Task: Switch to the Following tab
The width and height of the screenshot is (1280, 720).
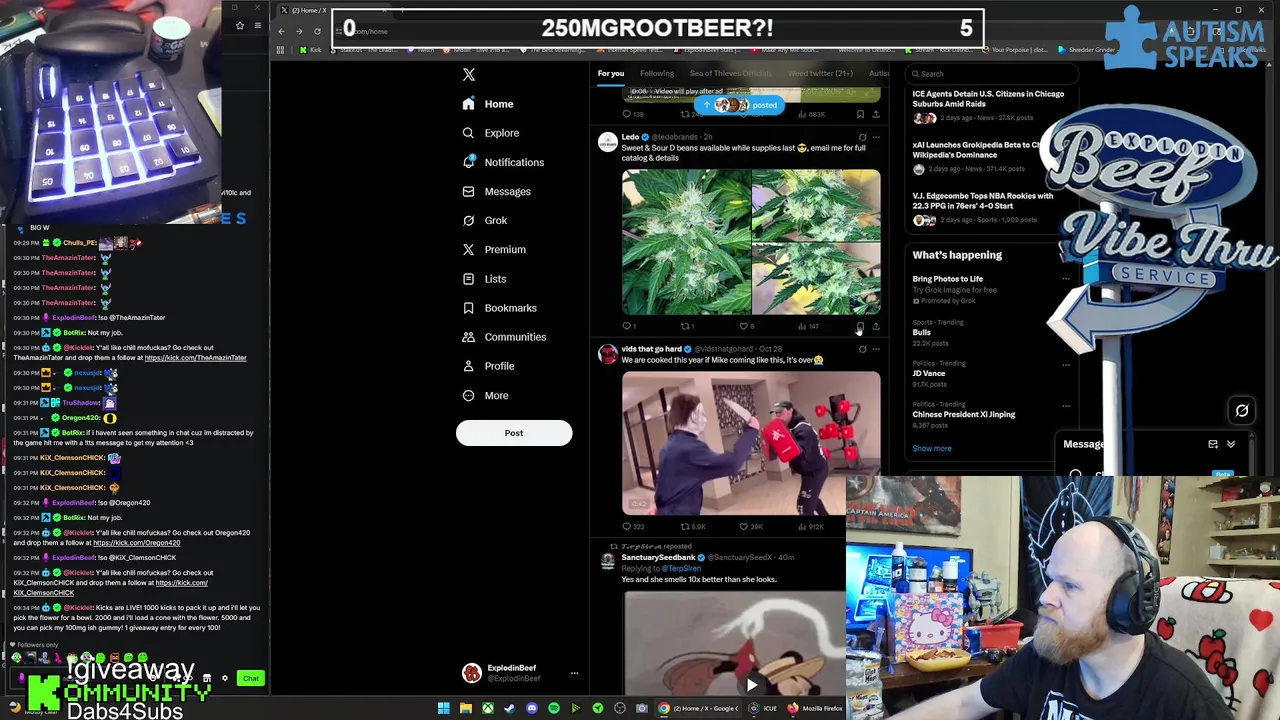Action: pos(657,73)
